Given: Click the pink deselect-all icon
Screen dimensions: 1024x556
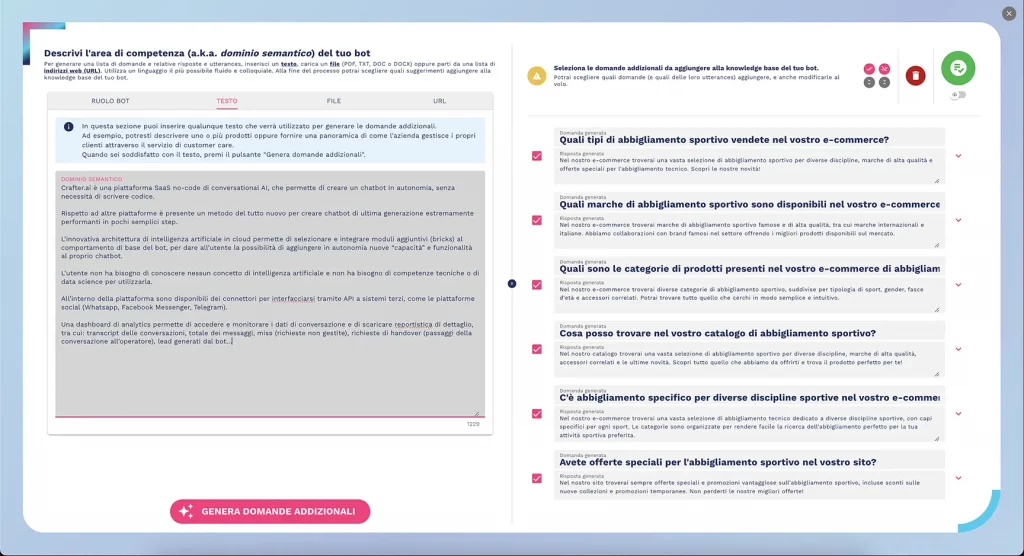Looking at the screenshot, I should [x=884, y=69].
